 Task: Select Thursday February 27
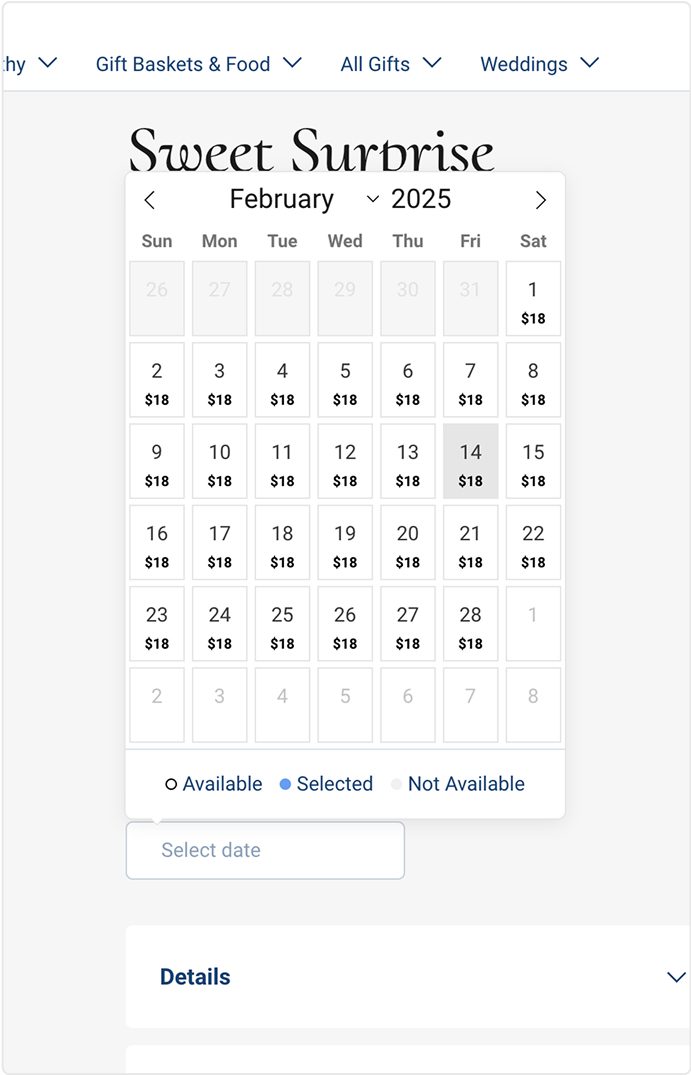coord(407,624)
